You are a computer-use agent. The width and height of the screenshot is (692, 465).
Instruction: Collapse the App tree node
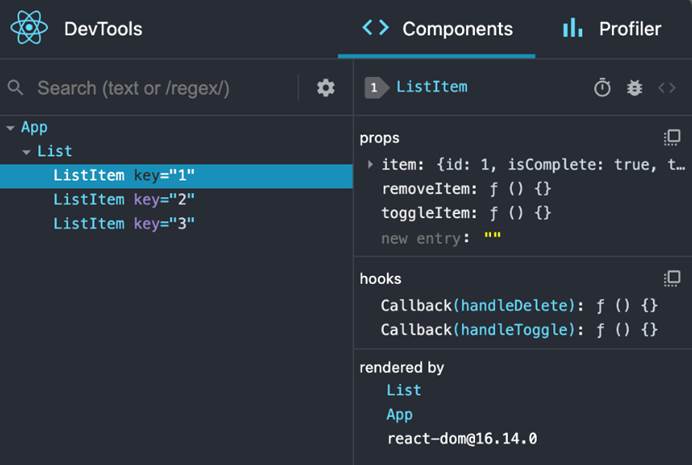(10, 128)
